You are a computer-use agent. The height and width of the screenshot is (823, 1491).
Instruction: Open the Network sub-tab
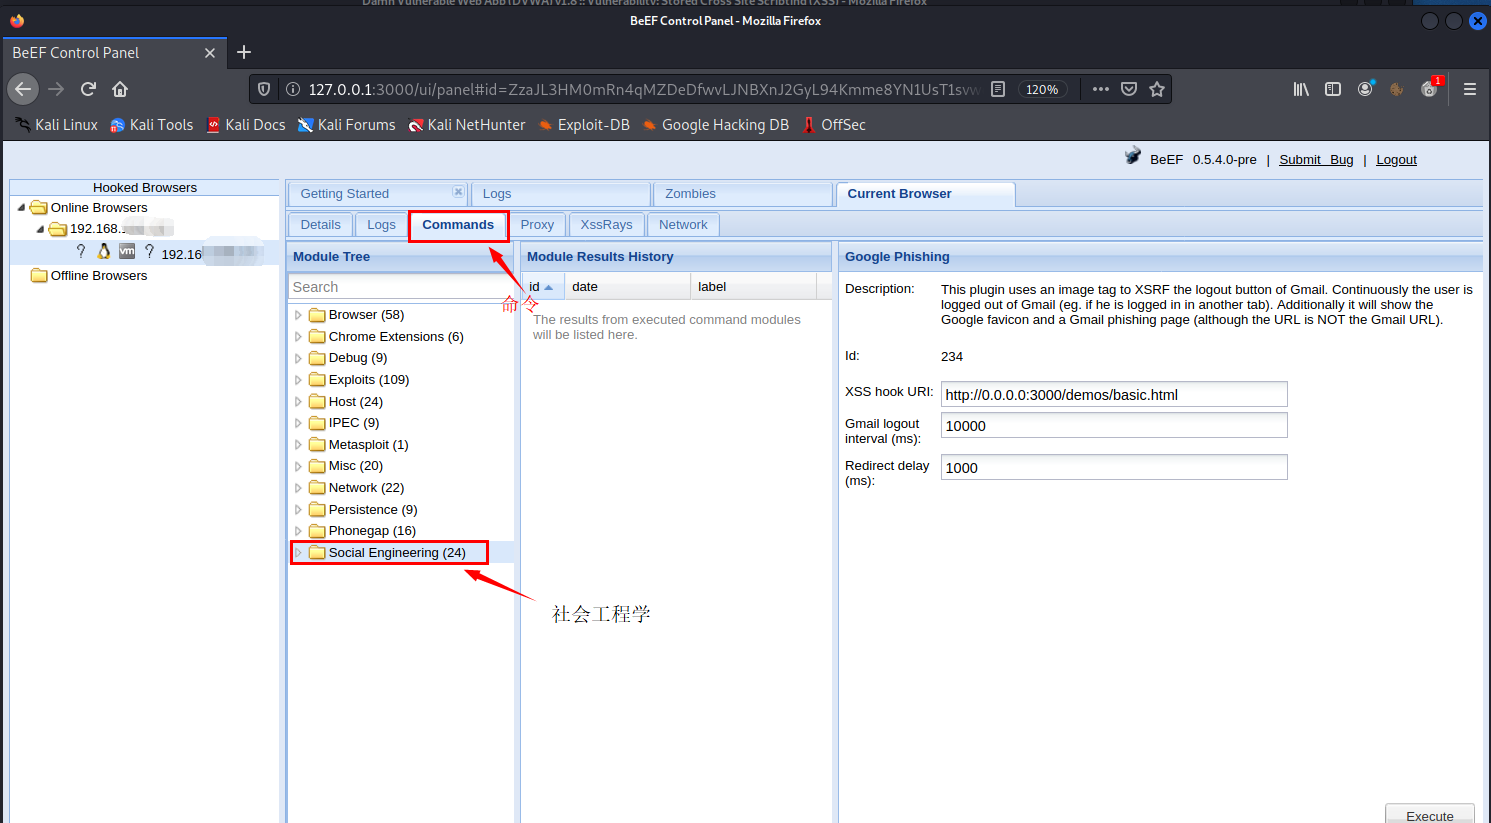tap(683, 225)
